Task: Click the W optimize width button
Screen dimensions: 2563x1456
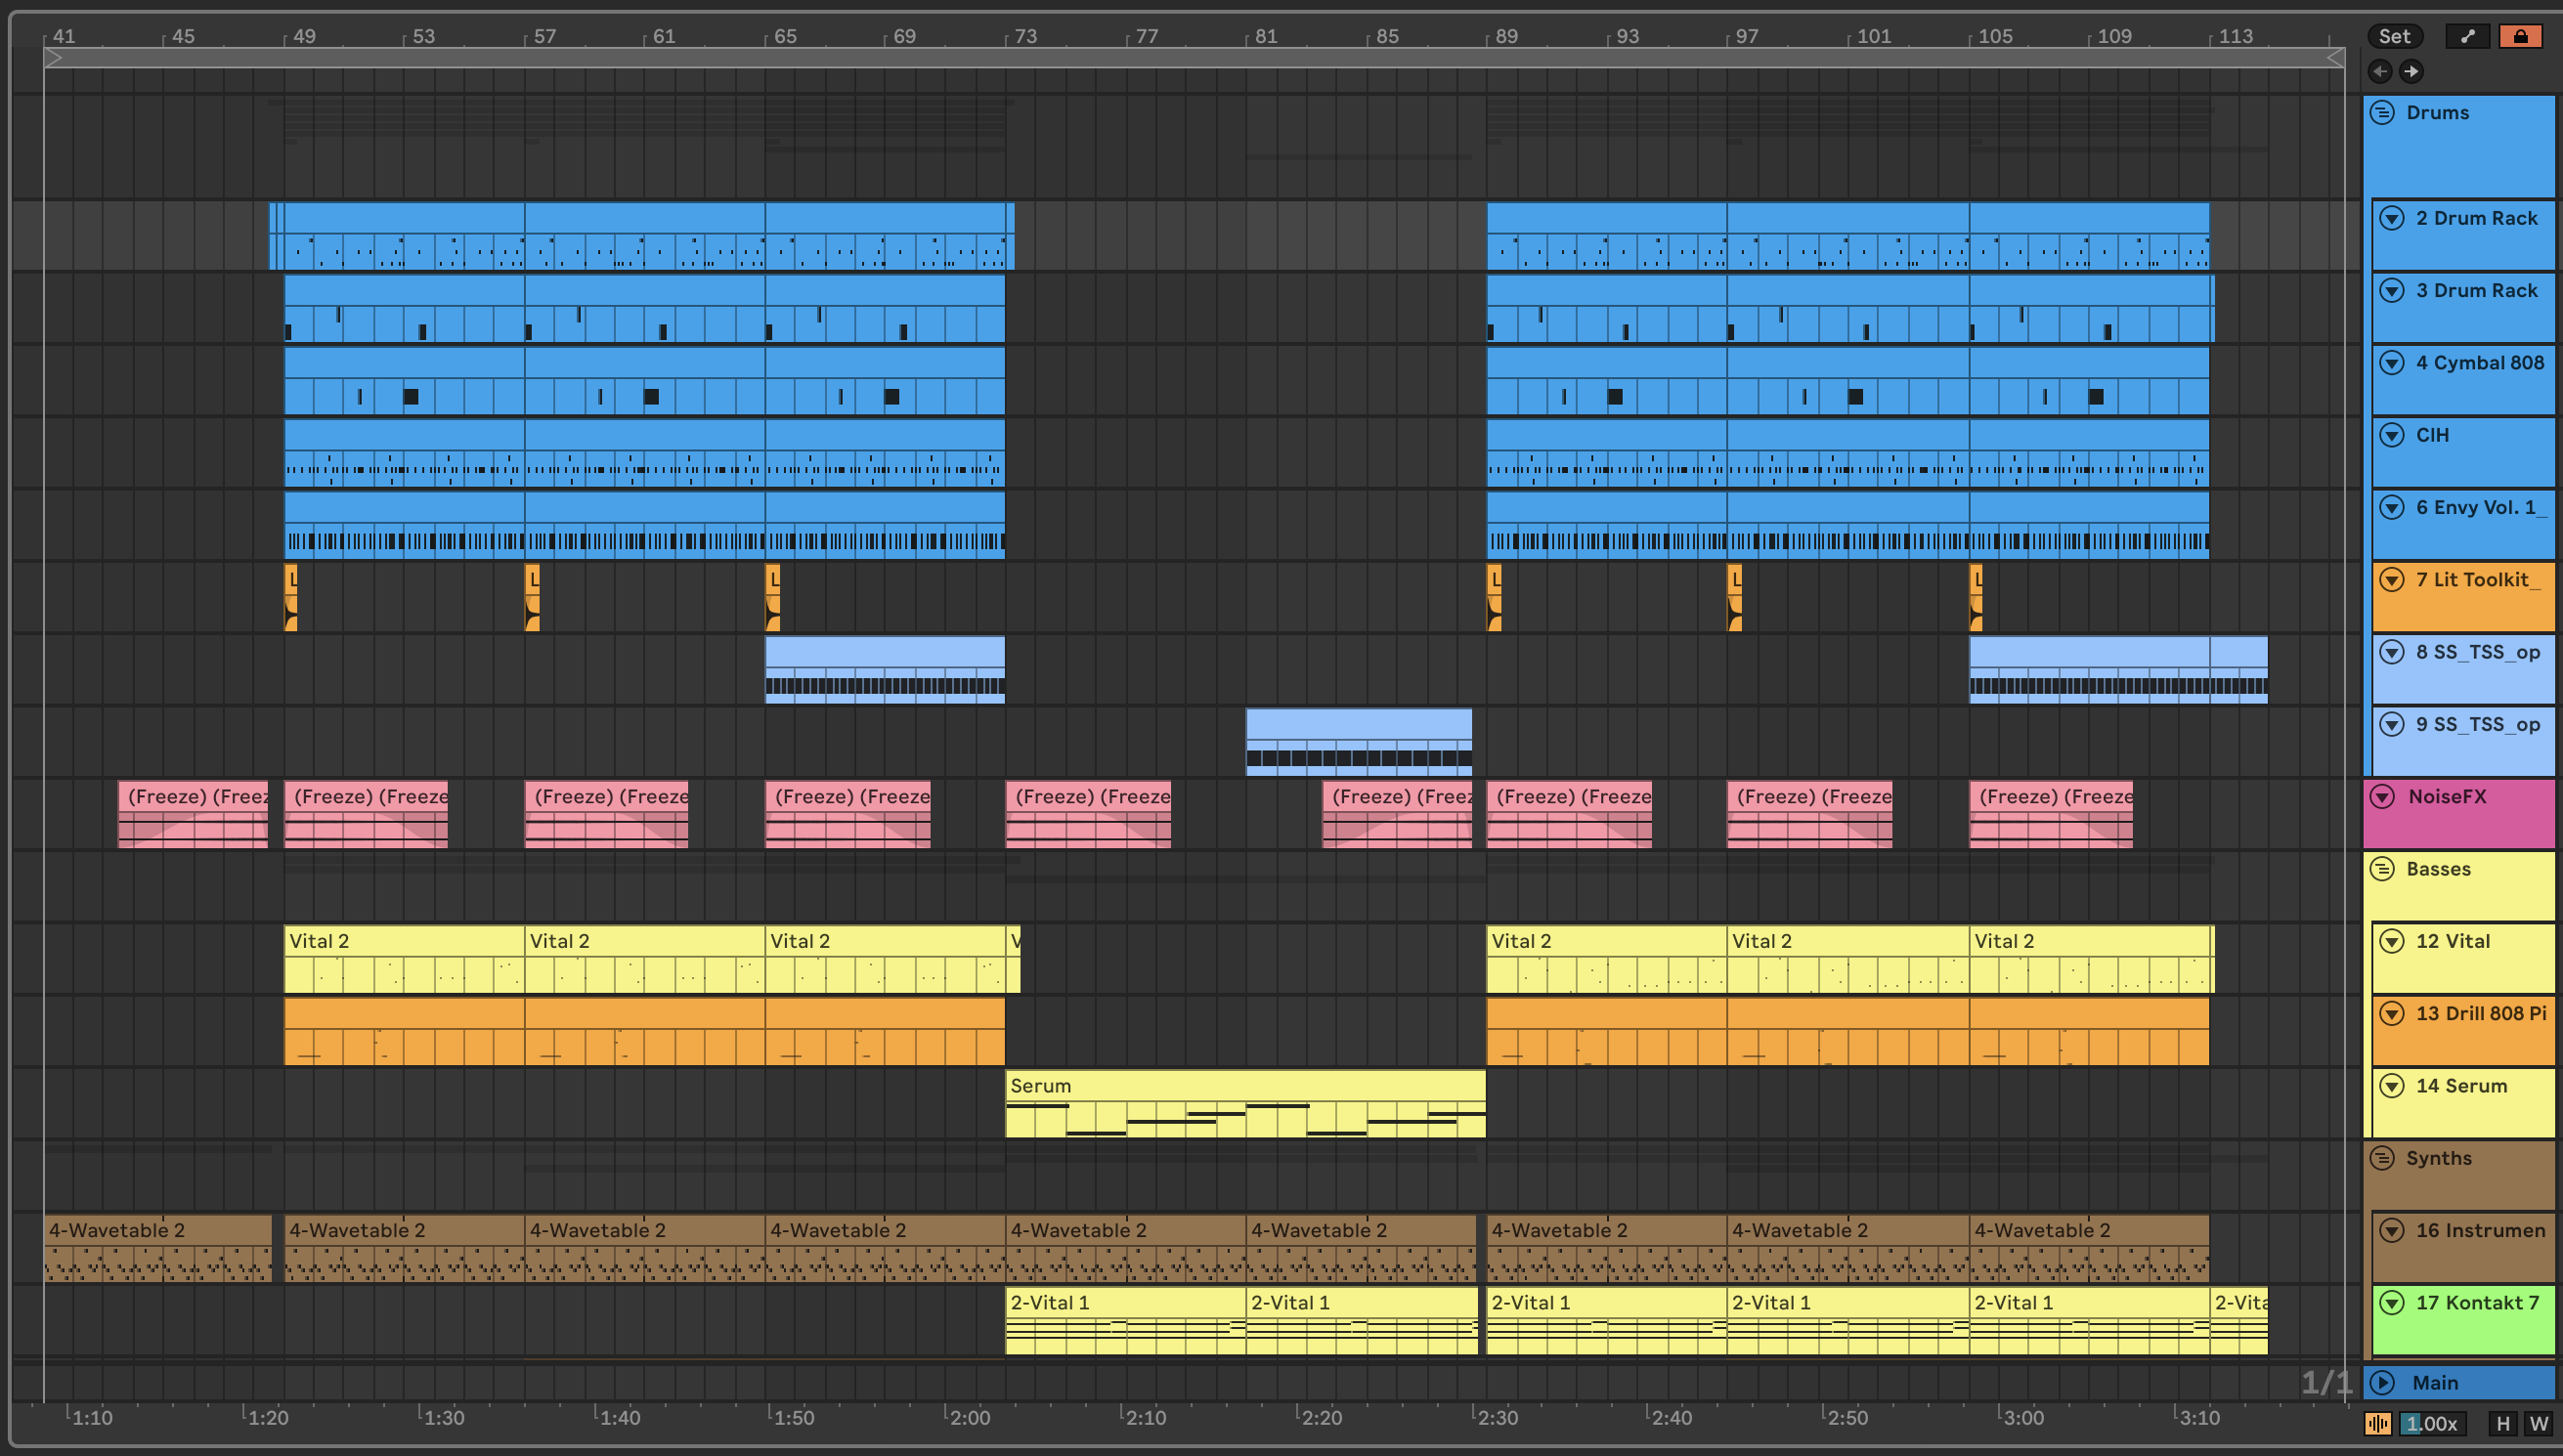Action: [2538, 1423]
